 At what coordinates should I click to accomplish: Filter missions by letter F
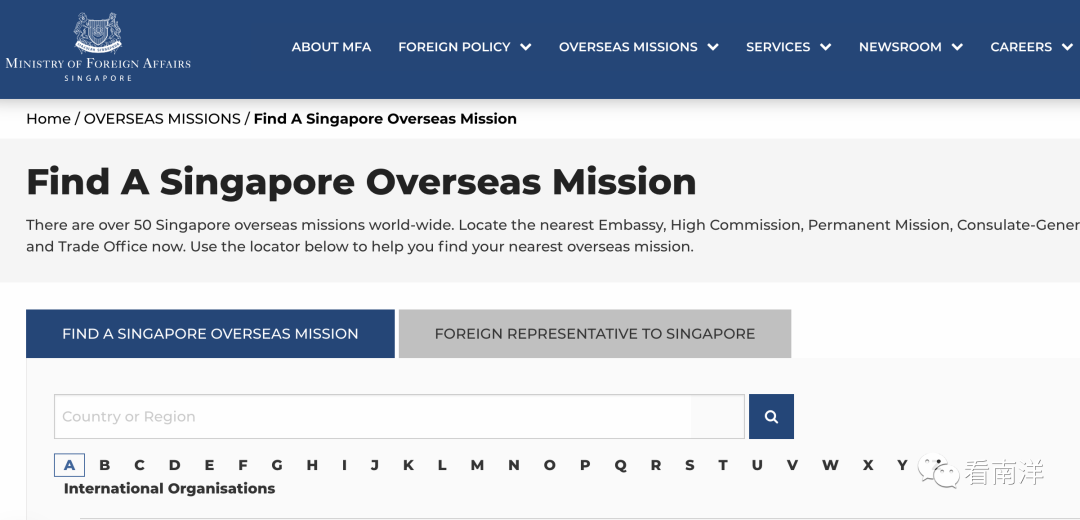242,466
